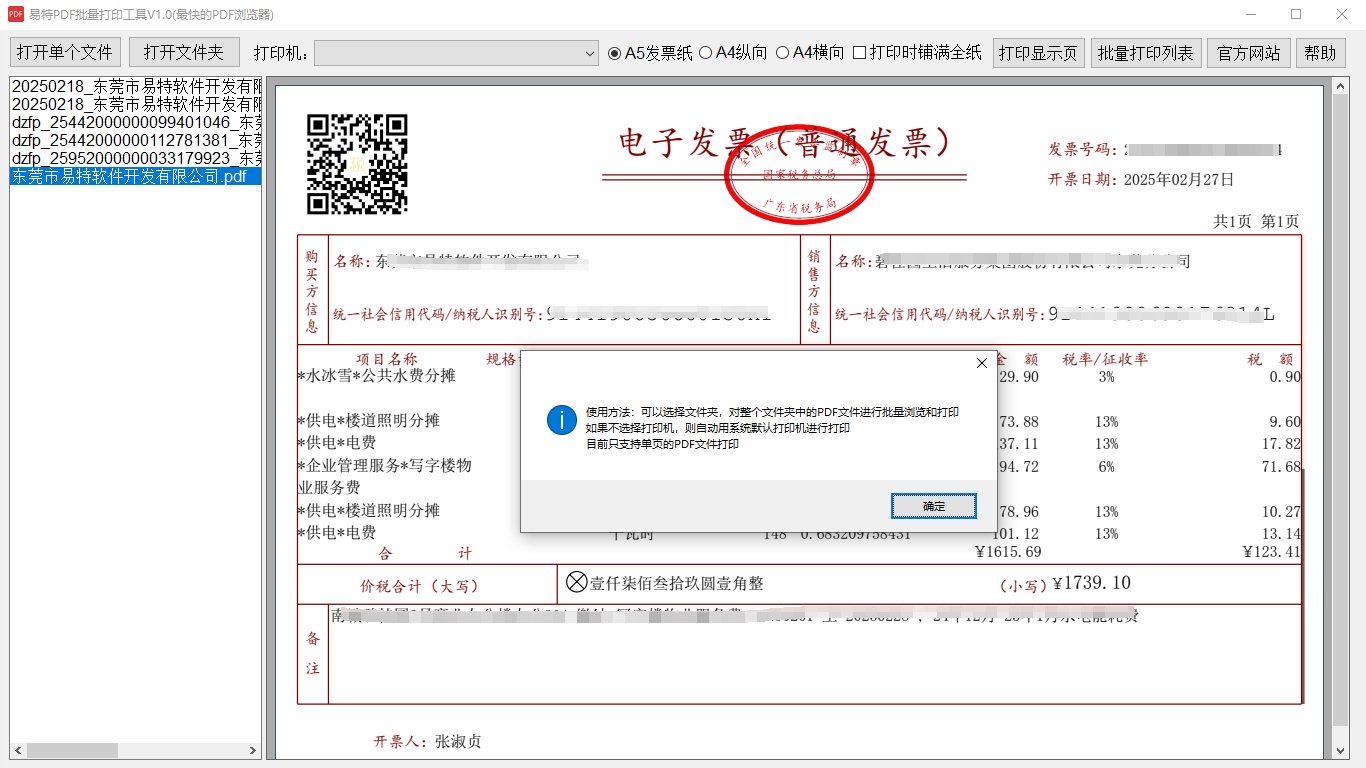Click the file list horizontal scrollbar thumb
The width and height of the screenshot is (1366, 768).
pyautogui.click(x=73, y=750)
